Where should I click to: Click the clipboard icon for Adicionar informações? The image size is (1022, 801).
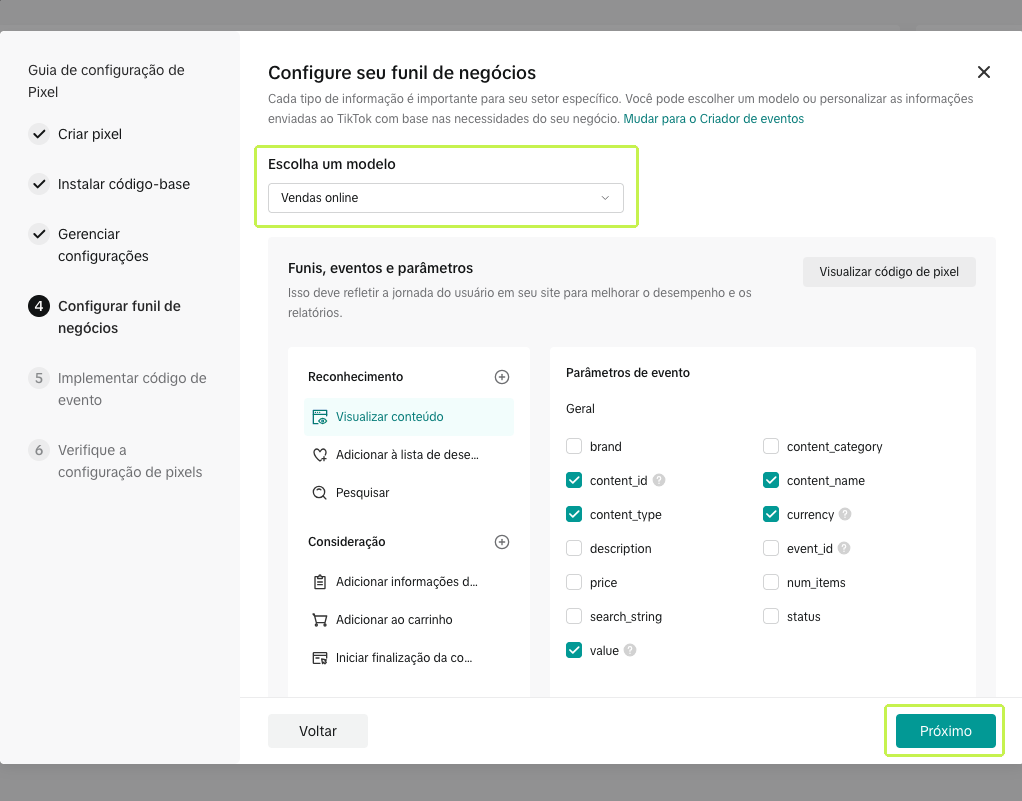319,582
